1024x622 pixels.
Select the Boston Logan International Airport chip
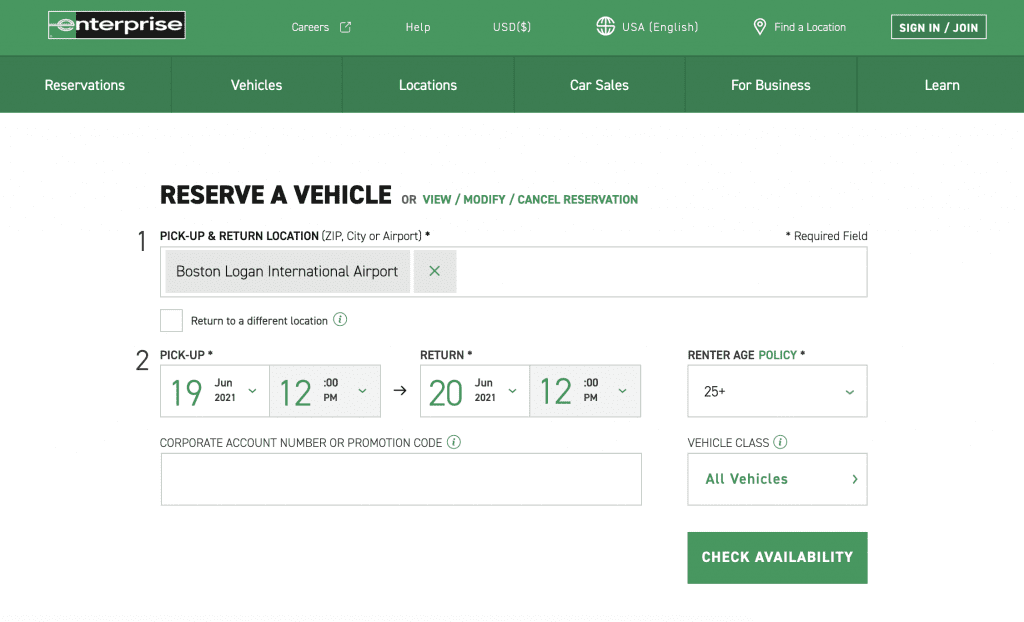pyautogui.click(x=287, y=271)
